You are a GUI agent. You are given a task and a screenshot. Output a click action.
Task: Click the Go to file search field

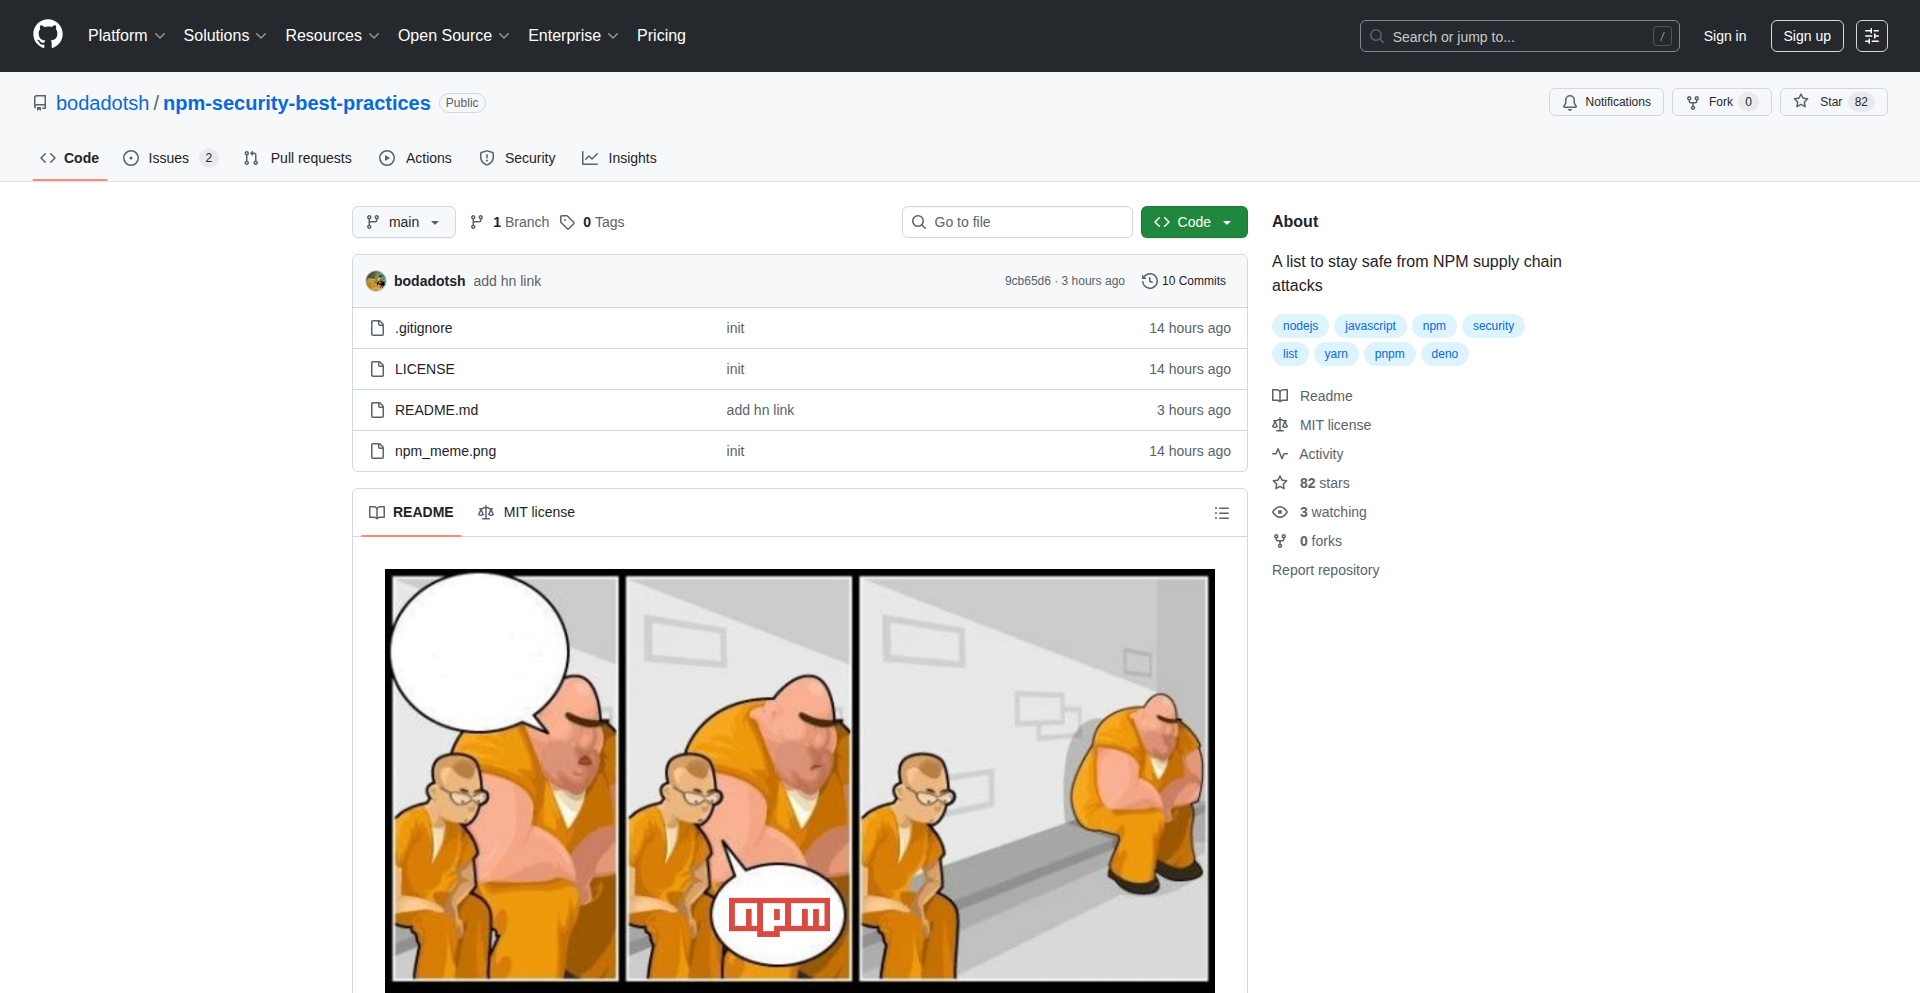[1017, 222]
